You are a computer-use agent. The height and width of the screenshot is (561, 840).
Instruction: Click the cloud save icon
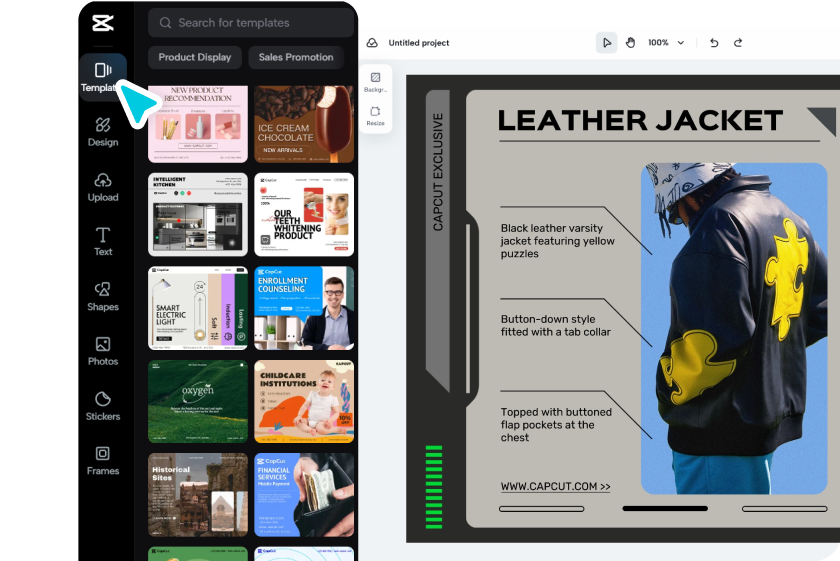pos(372,43)
